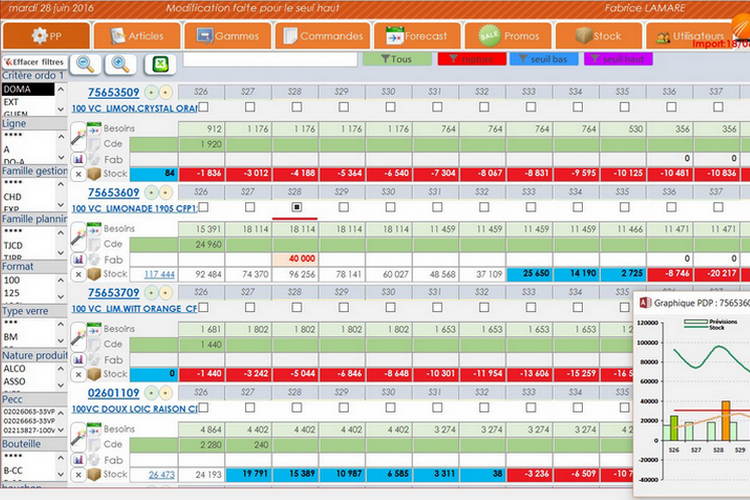Screen dimensions: 750x500
Task: Uncheck the S28 checkbox for article 75653609
Action: tap(295, 207)
